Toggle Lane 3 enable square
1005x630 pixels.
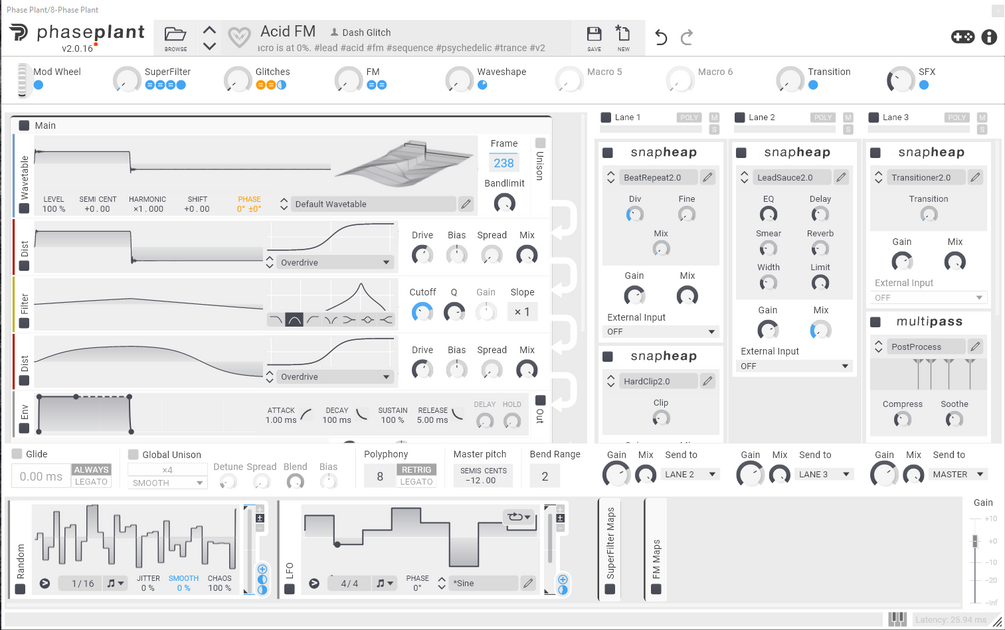pos(874,117)
